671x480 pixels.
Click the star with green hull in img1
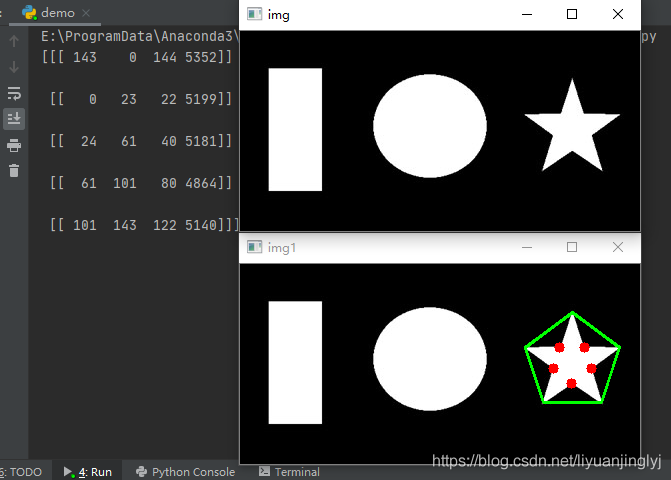[x=572, y=360]
